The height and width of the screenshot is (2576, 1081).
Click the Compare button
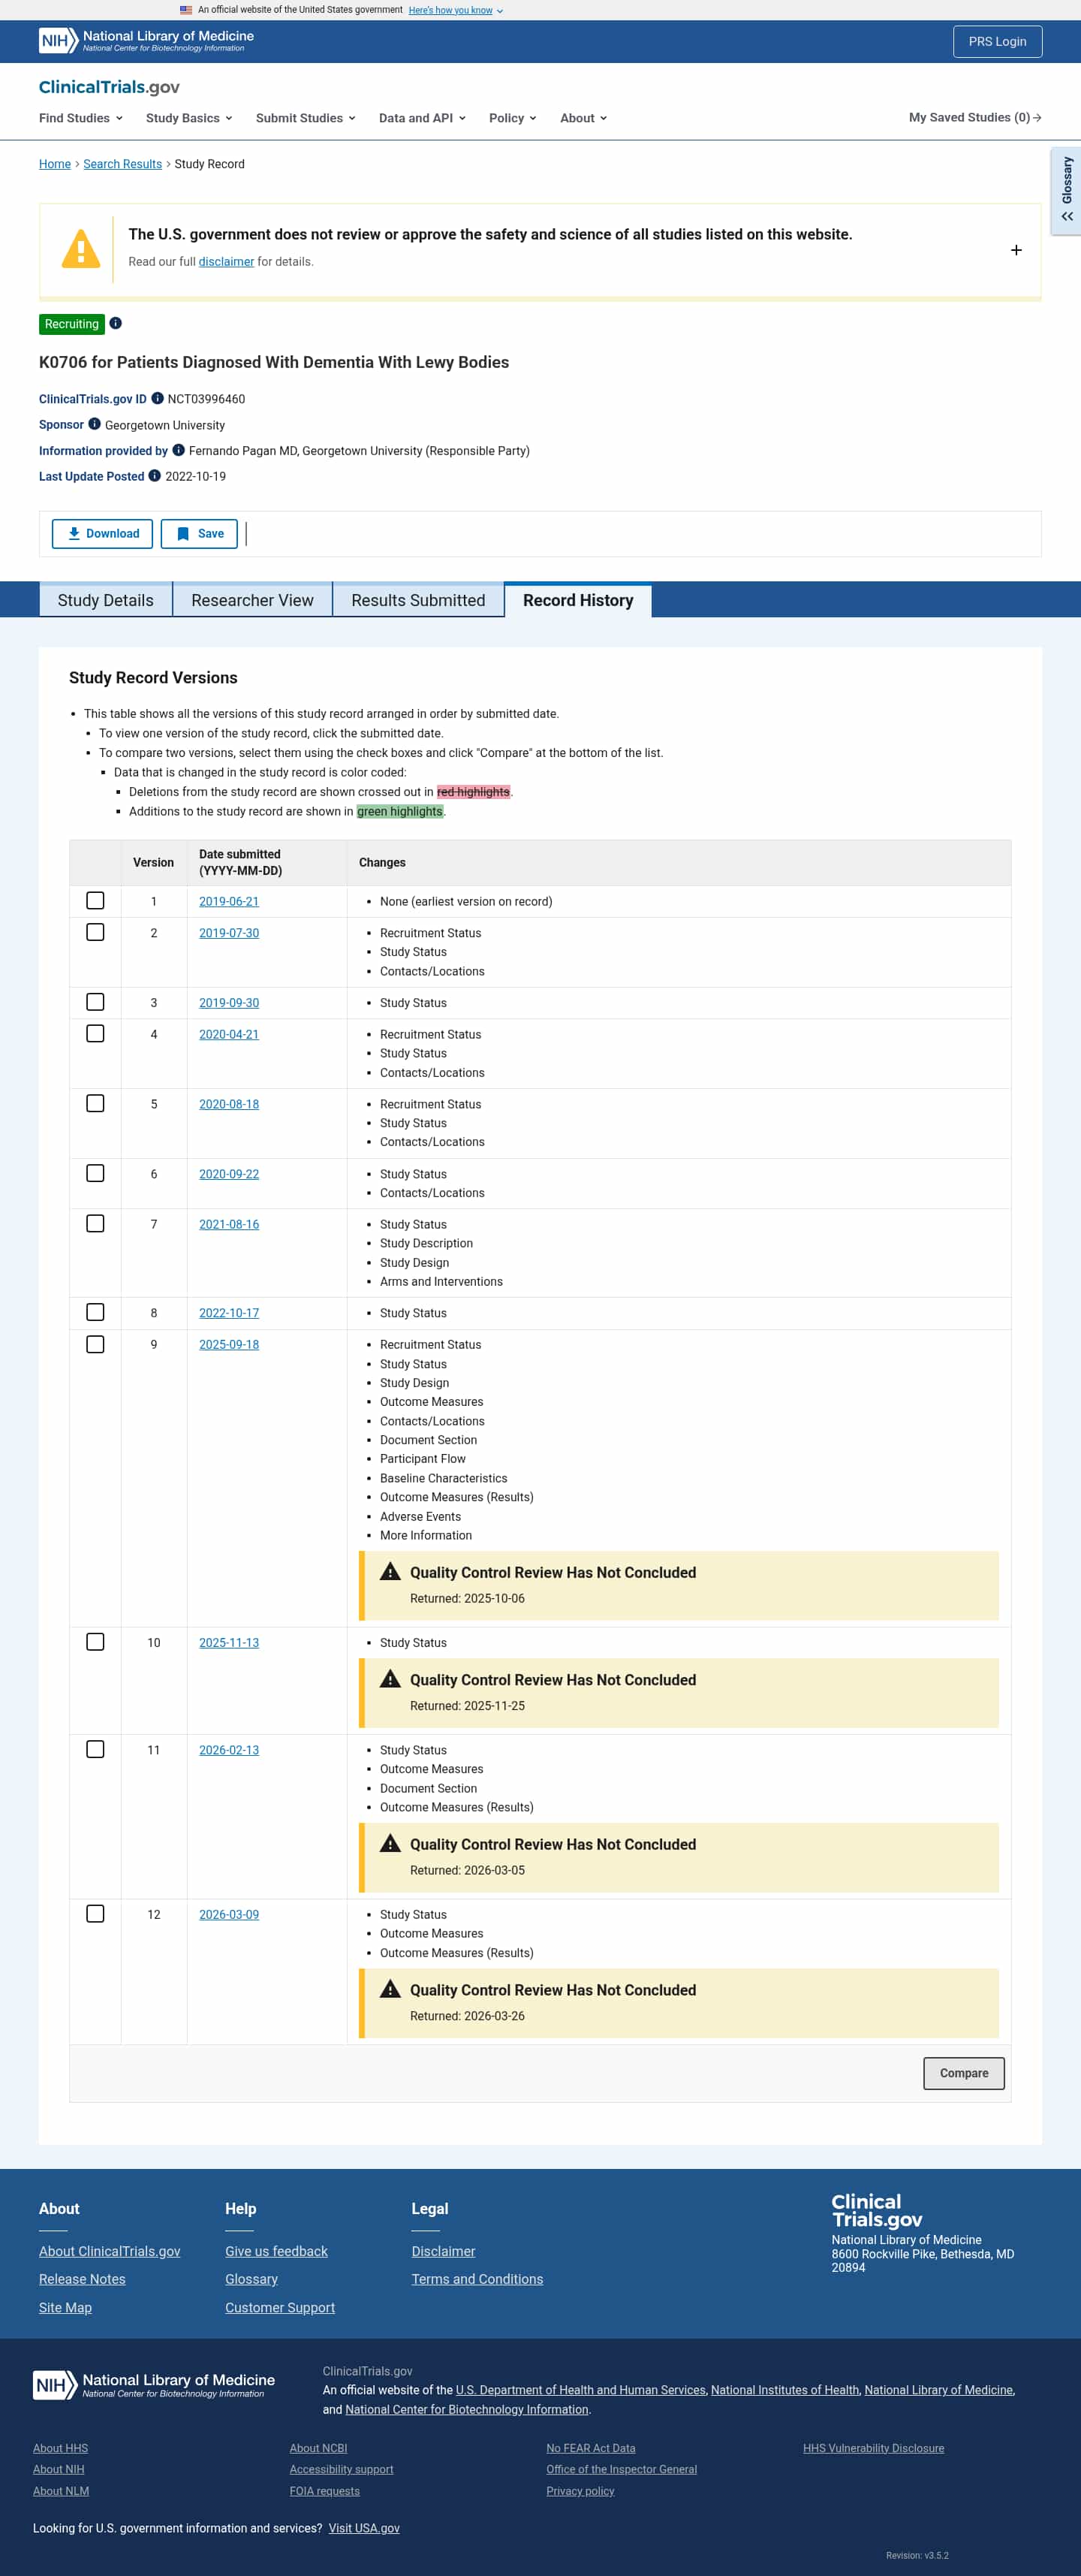click(963, 2073)
